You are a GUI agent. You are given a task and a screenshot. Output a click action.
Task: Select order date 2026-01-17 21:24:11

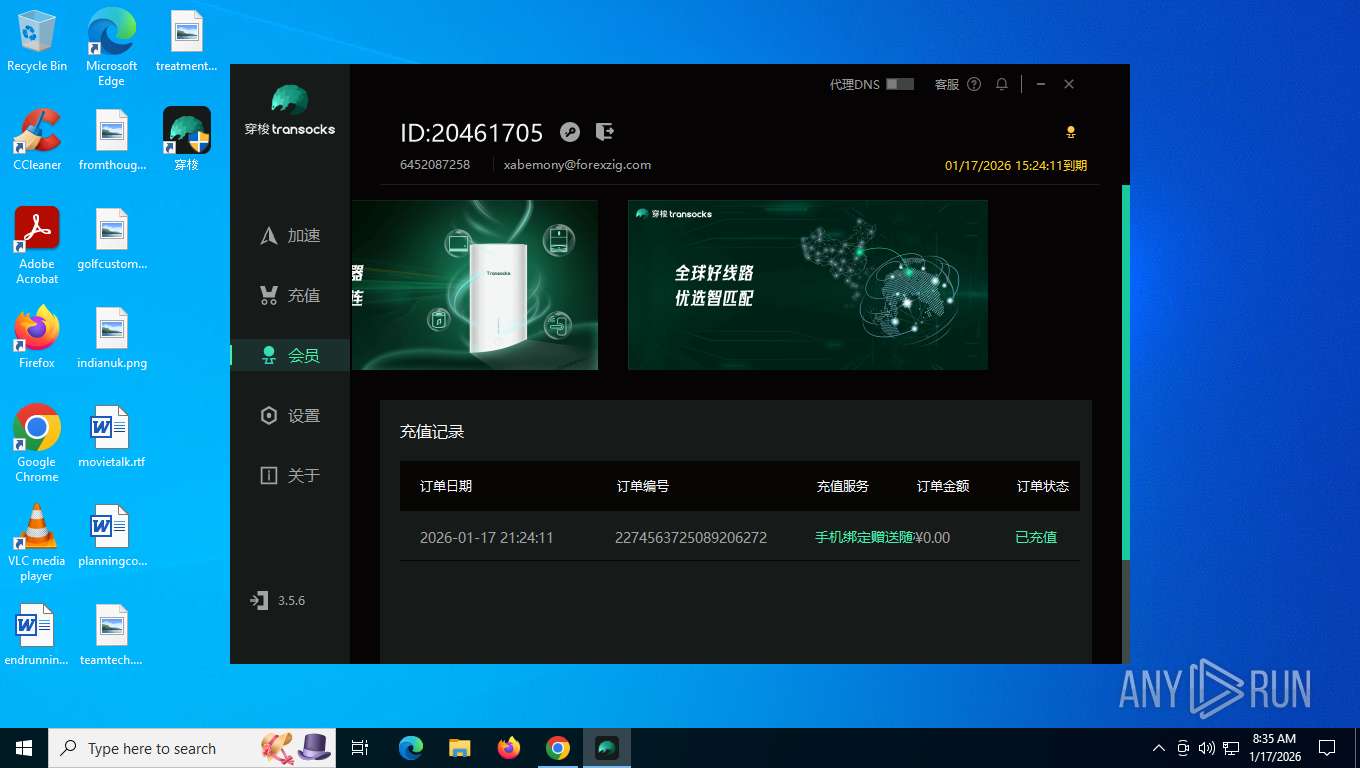click(487, 537)
